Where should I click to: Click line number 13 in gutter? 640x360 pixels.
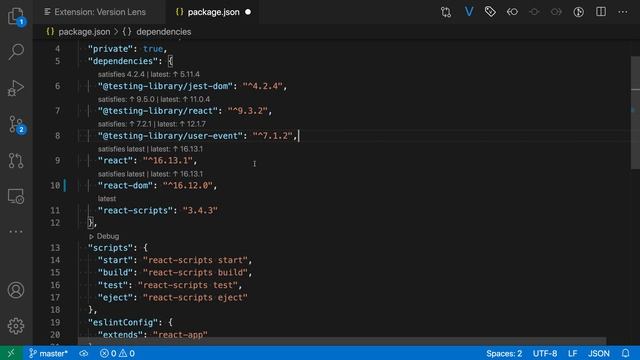pos(55,248)
